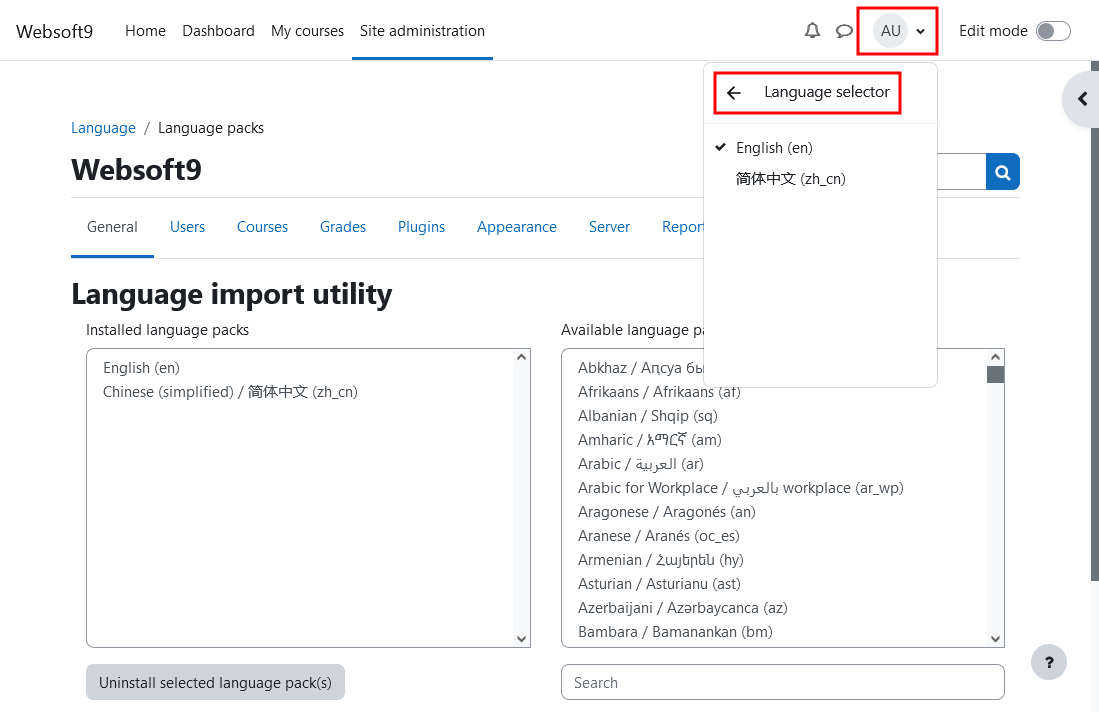
Task: Open the Plugins tab
Action: pyautogui.click(x=421, y=227)
